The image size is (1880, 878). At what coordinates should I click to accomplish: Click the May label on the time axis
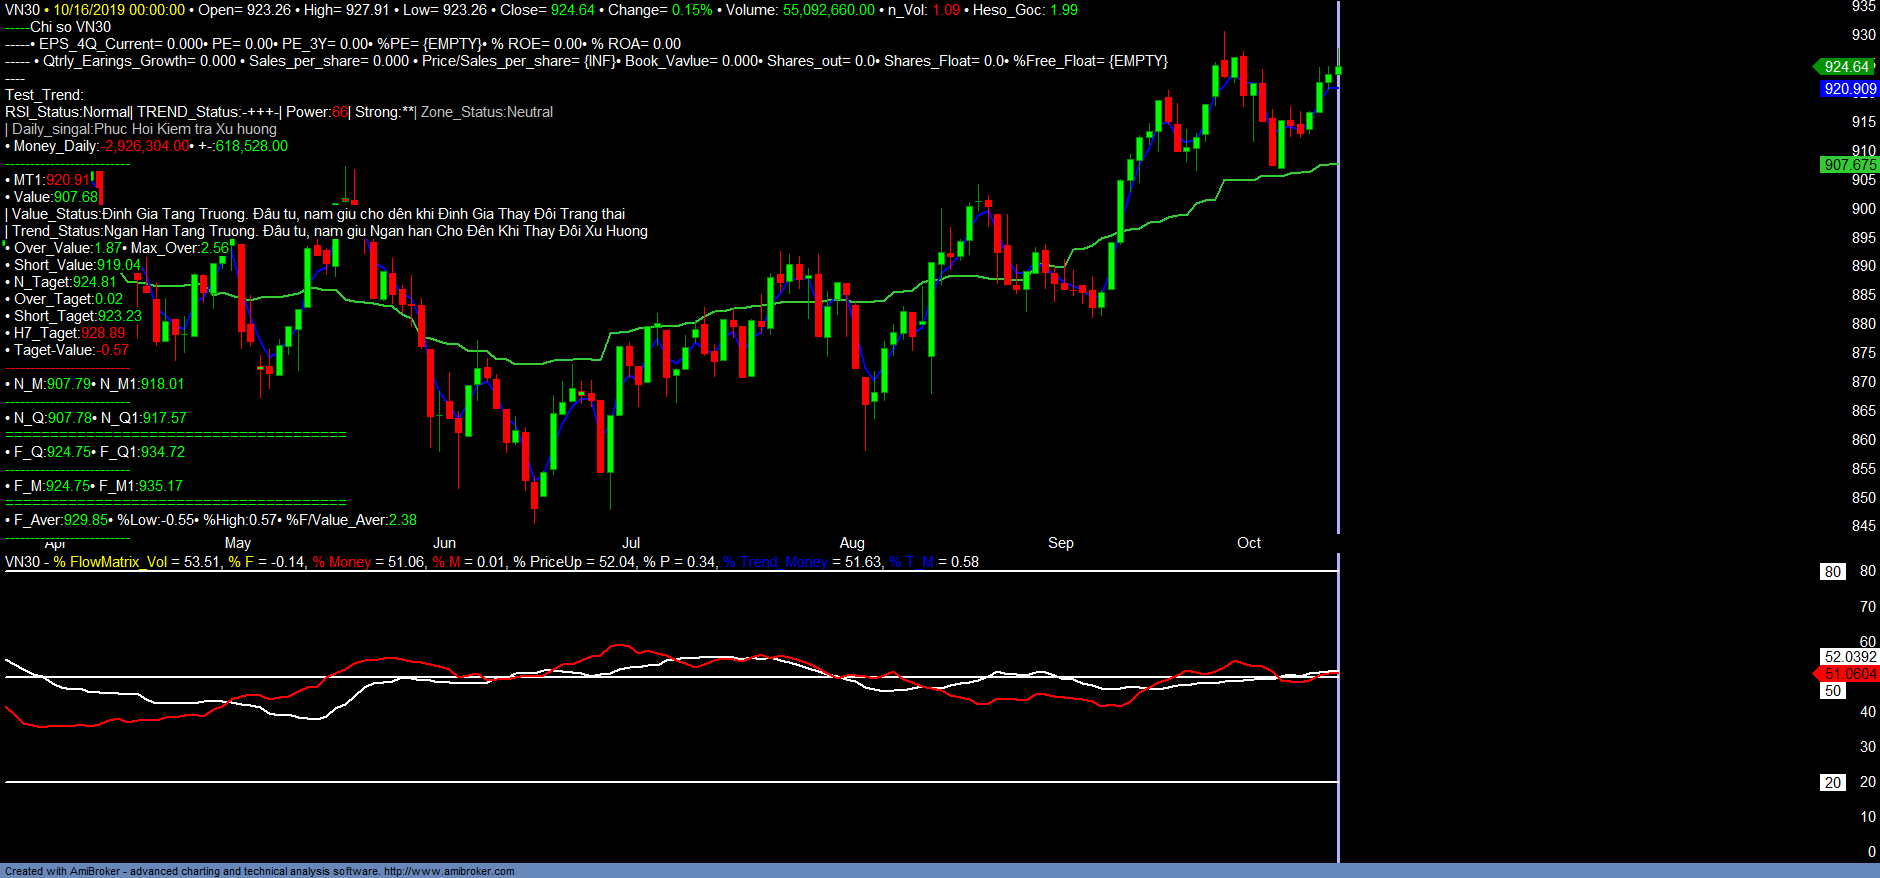(x=238, y=543)
